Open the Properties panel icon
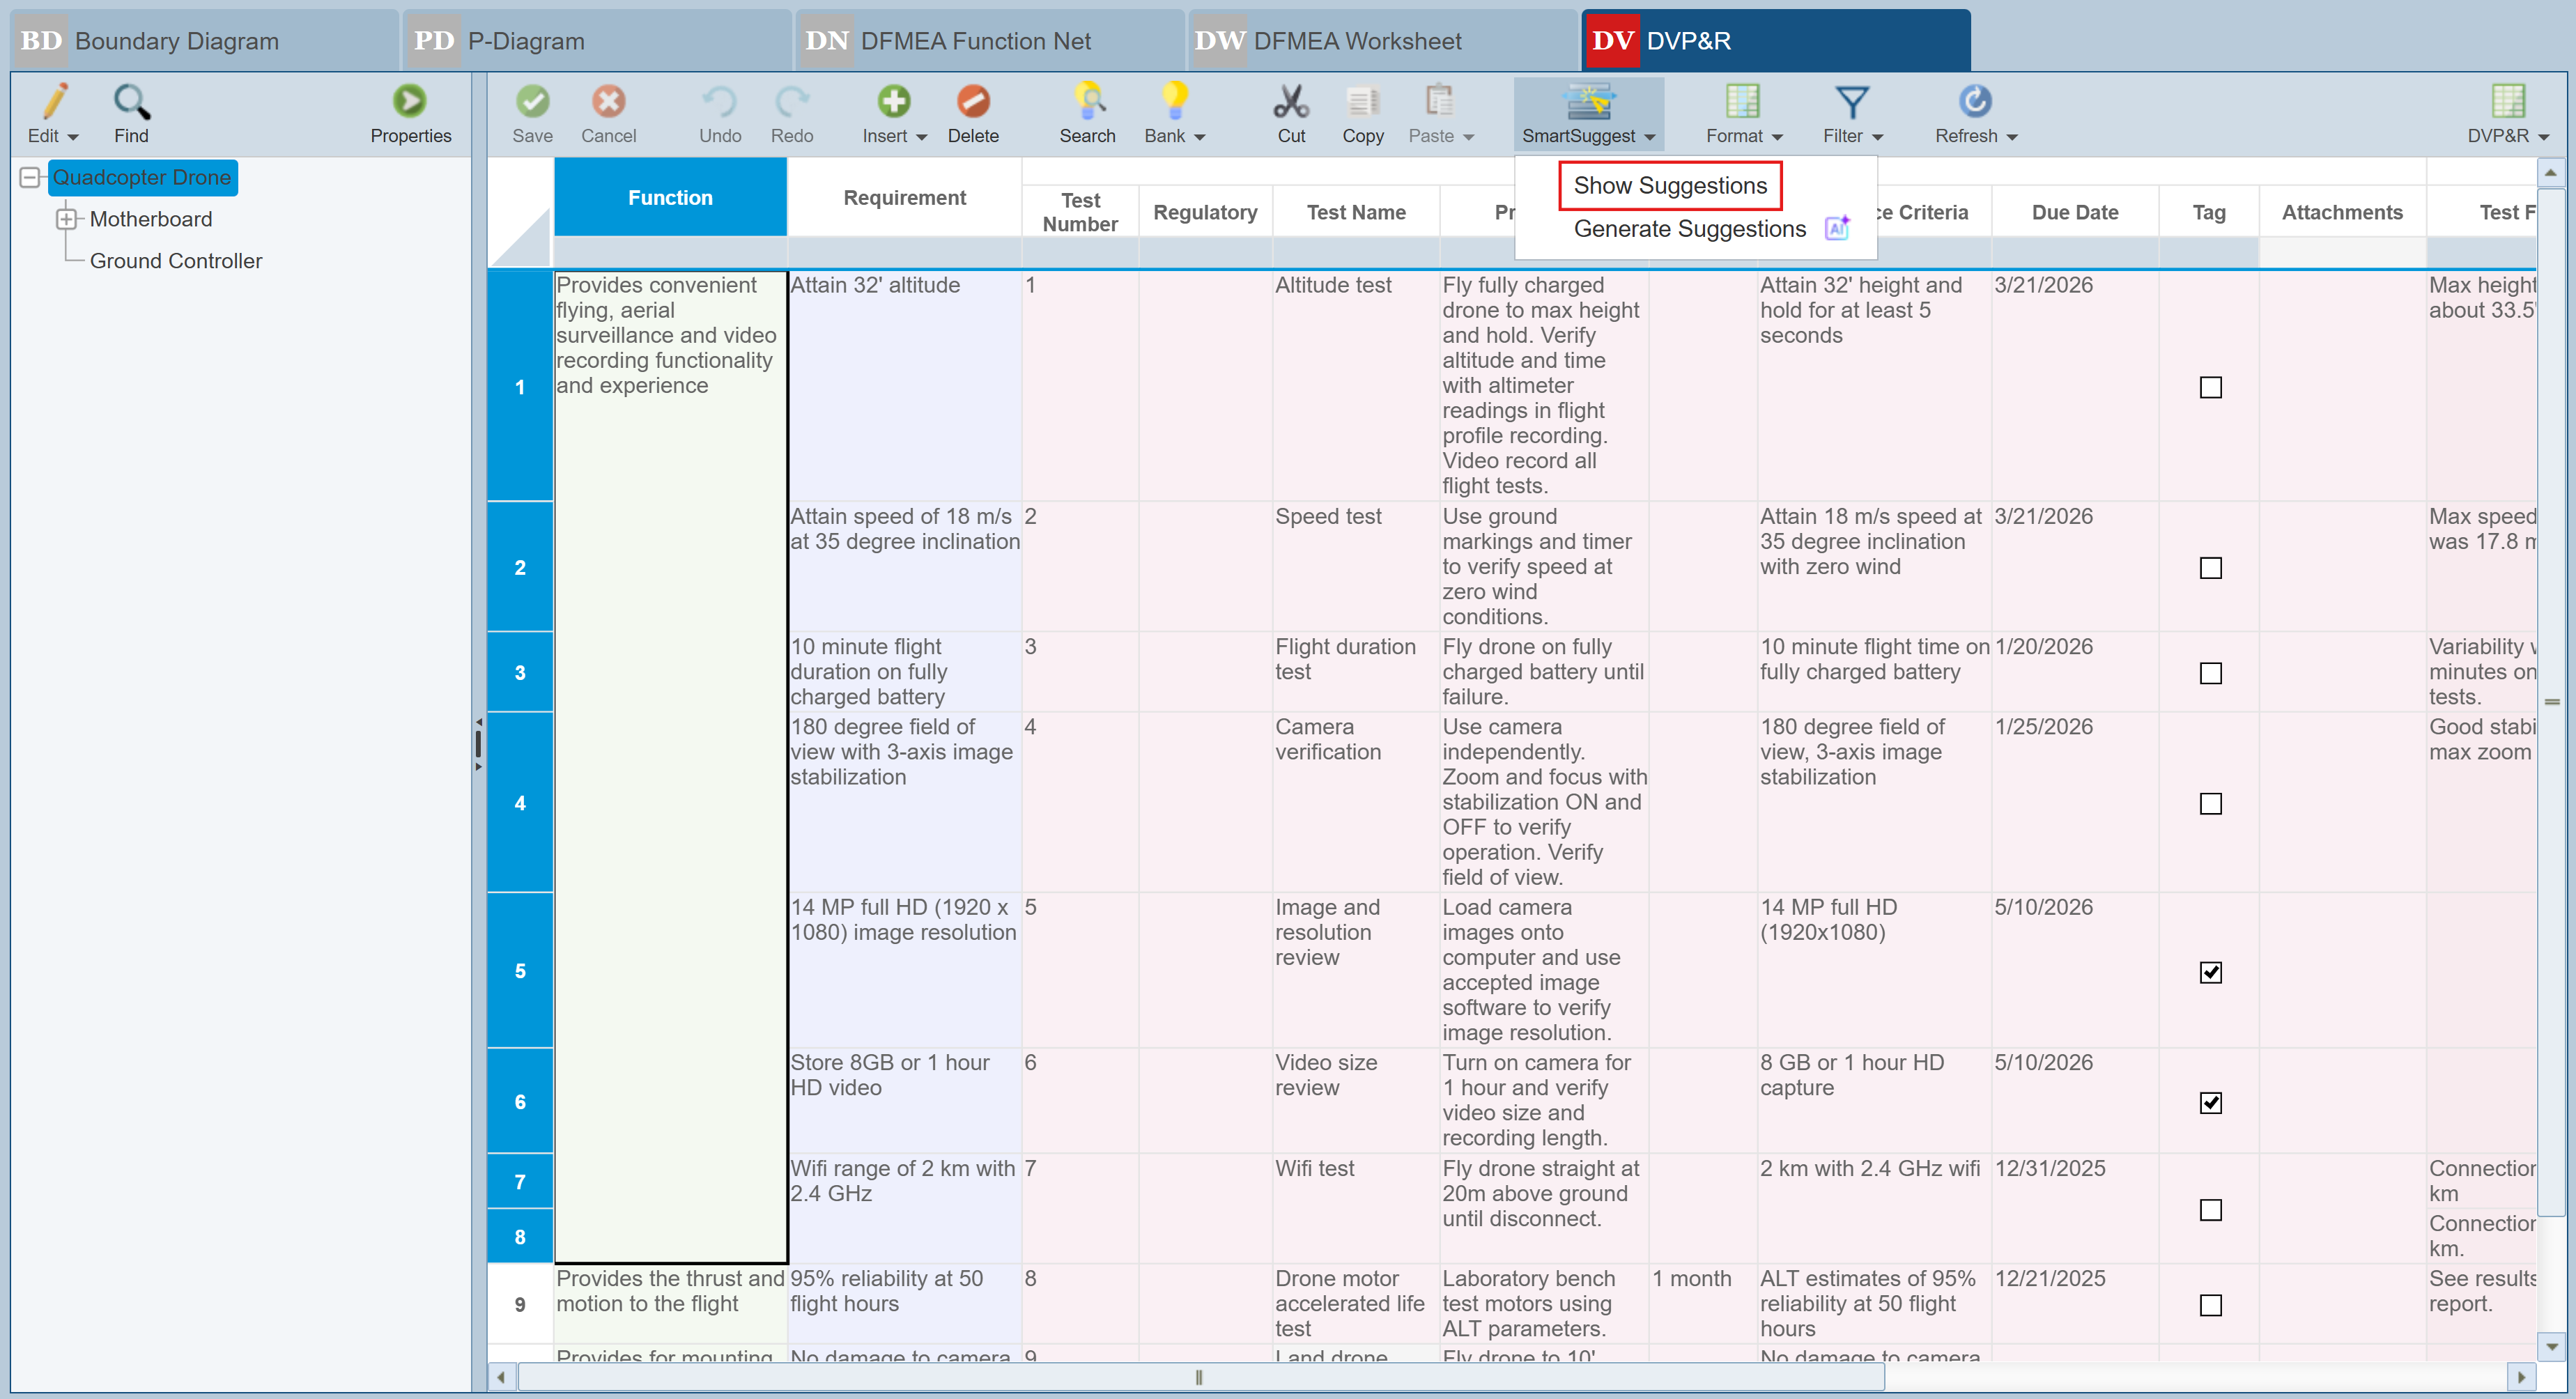 pos(409,102)
